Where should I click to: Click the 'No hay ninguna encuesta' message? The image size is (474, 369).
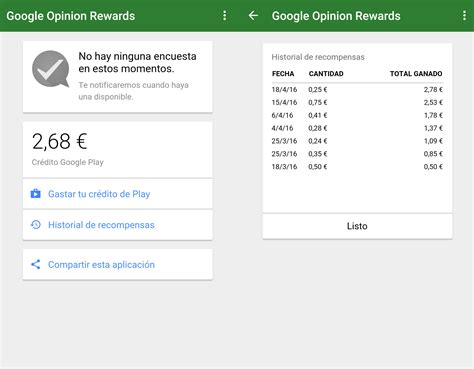tap(137, 62)
